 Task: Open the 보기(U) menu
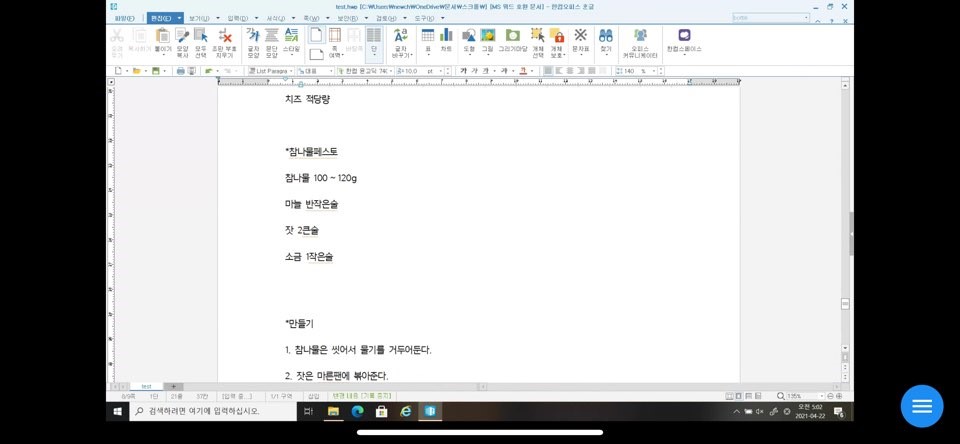pyautogui.click(x=199, y=18)
